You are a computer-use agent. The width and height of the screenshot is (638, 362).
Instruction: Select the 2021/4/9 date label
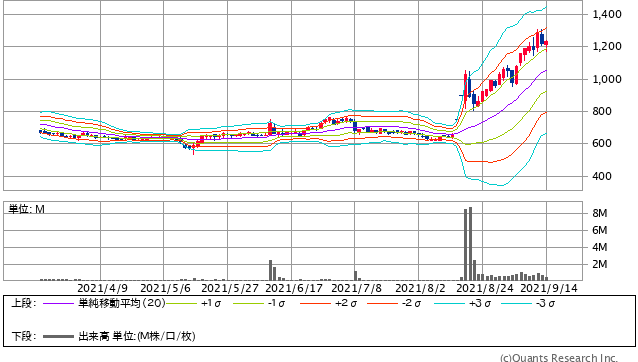pyautogui.click(x=102, y=288)
